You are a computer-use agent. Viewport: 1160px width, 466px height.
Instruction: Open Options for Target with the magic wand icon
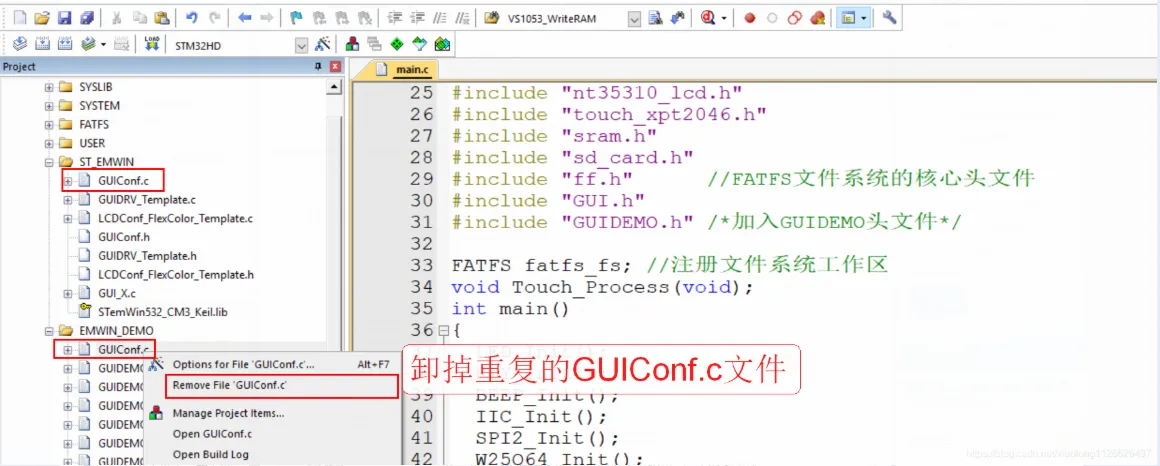(323, 44)
